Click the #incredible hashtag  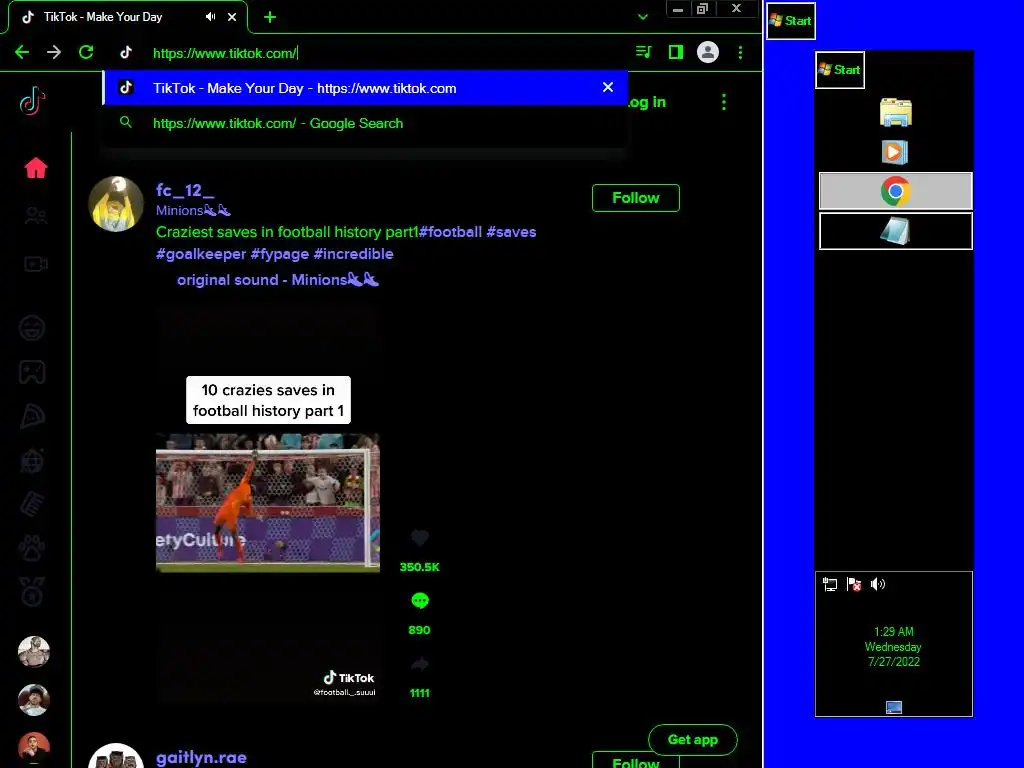tap(353, 254)
